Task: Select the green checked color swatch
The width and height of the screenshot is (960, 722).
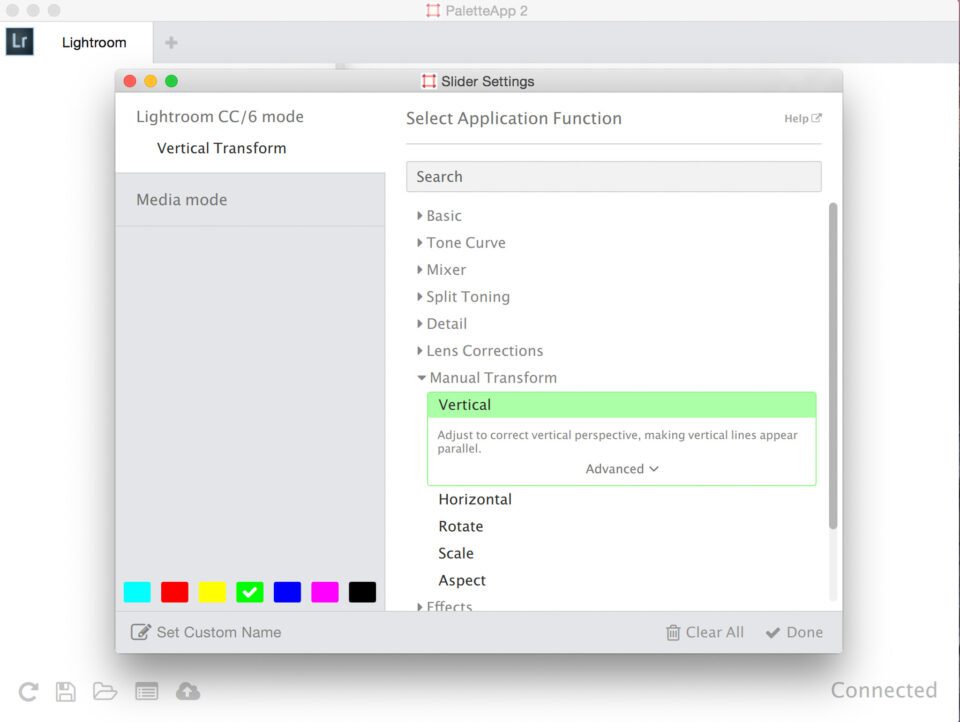Action: (x=250, y=592)
